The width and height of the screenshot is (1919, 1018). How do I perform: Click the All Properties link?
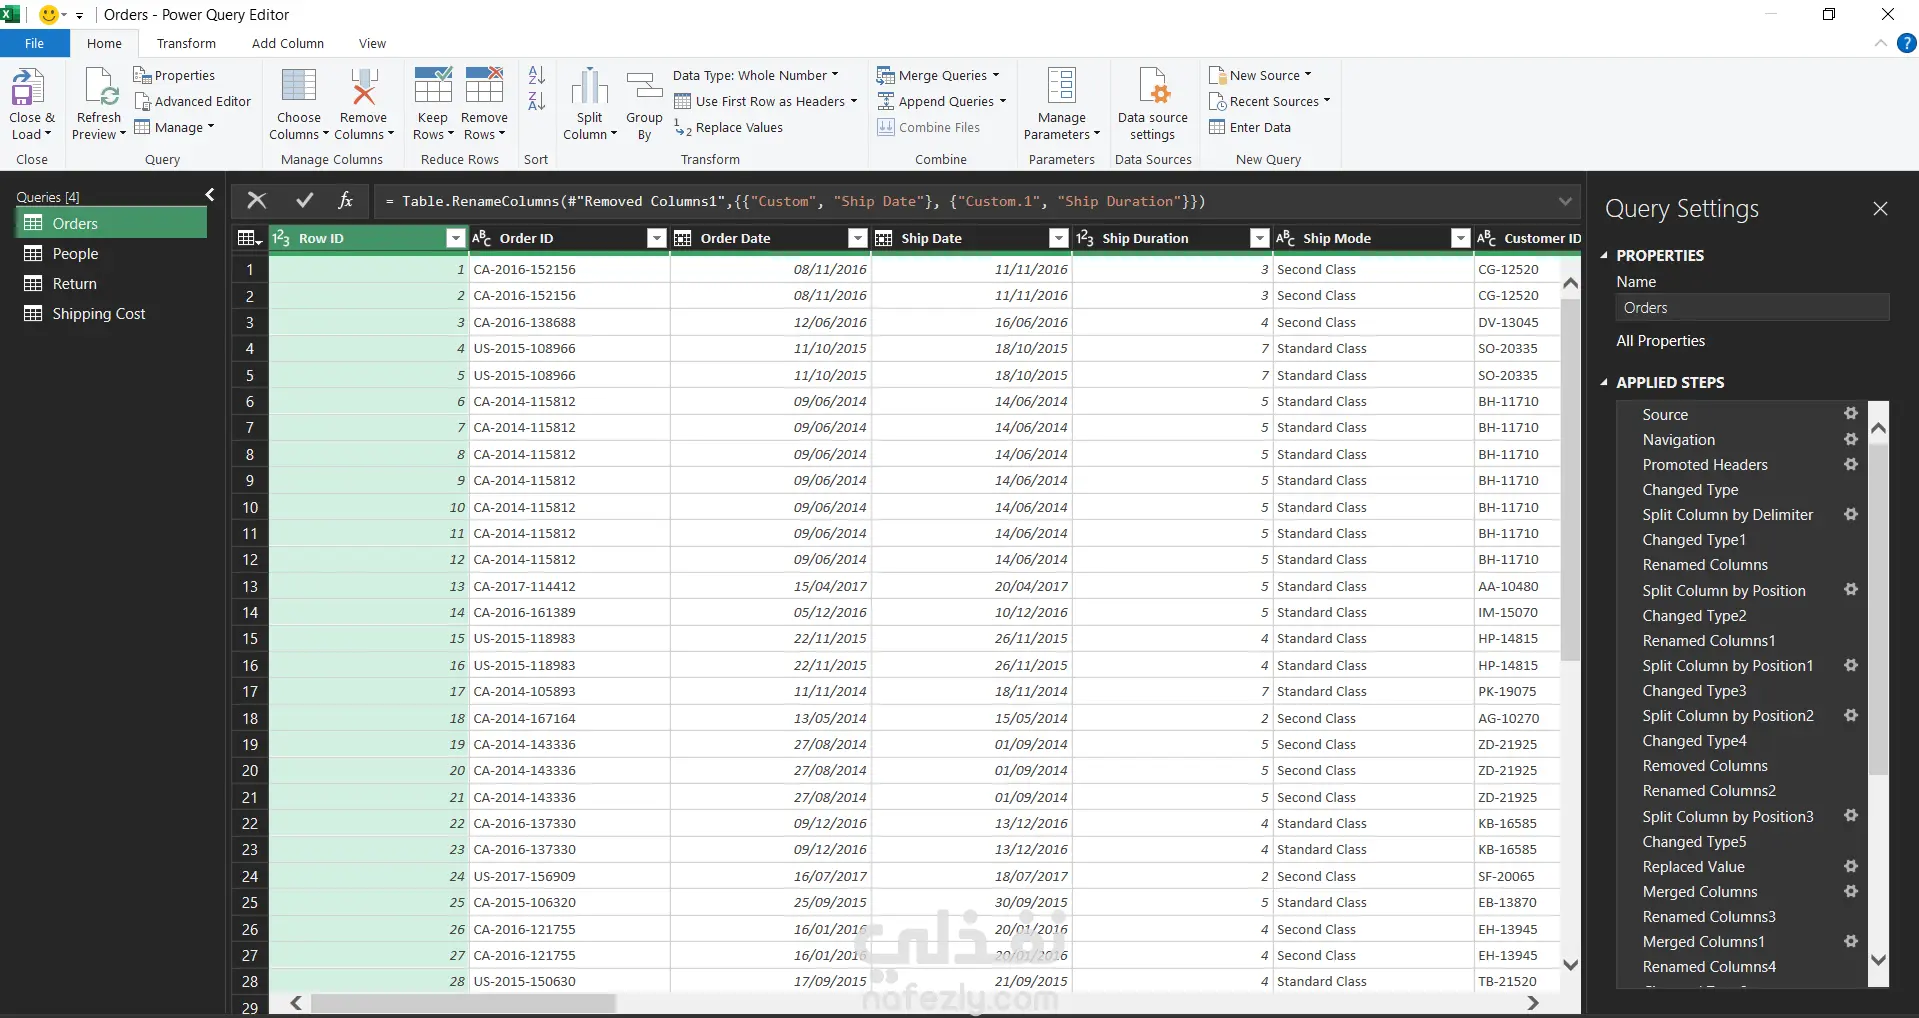coord(1661,340)
